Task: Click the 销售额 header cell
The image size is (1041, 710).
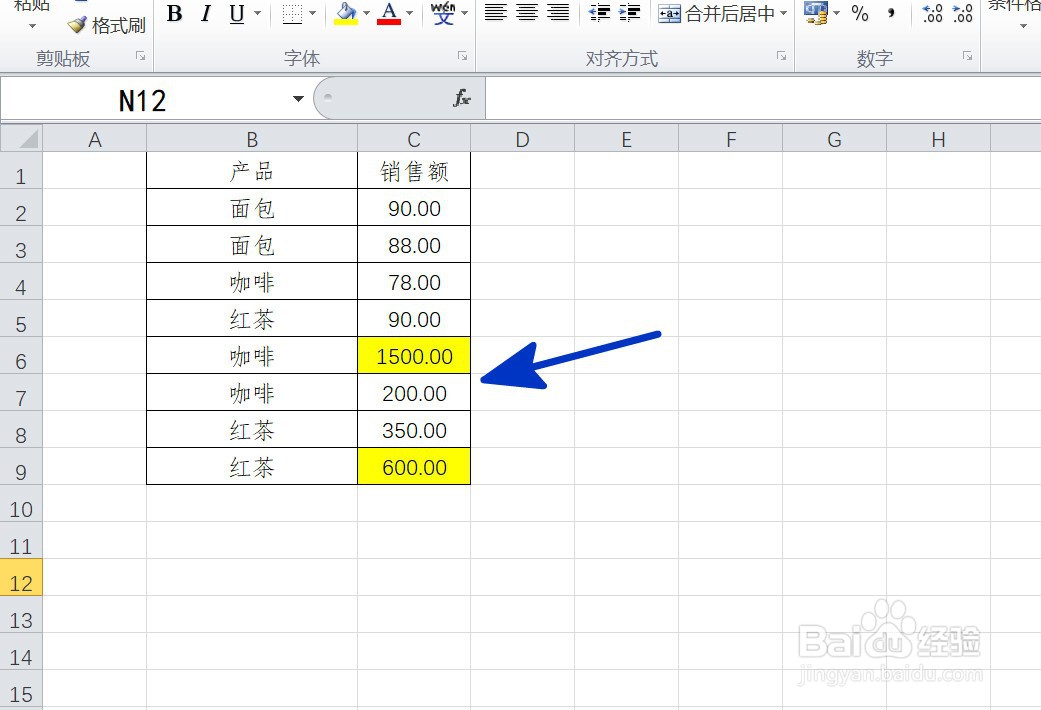Action: pos(414,171)
